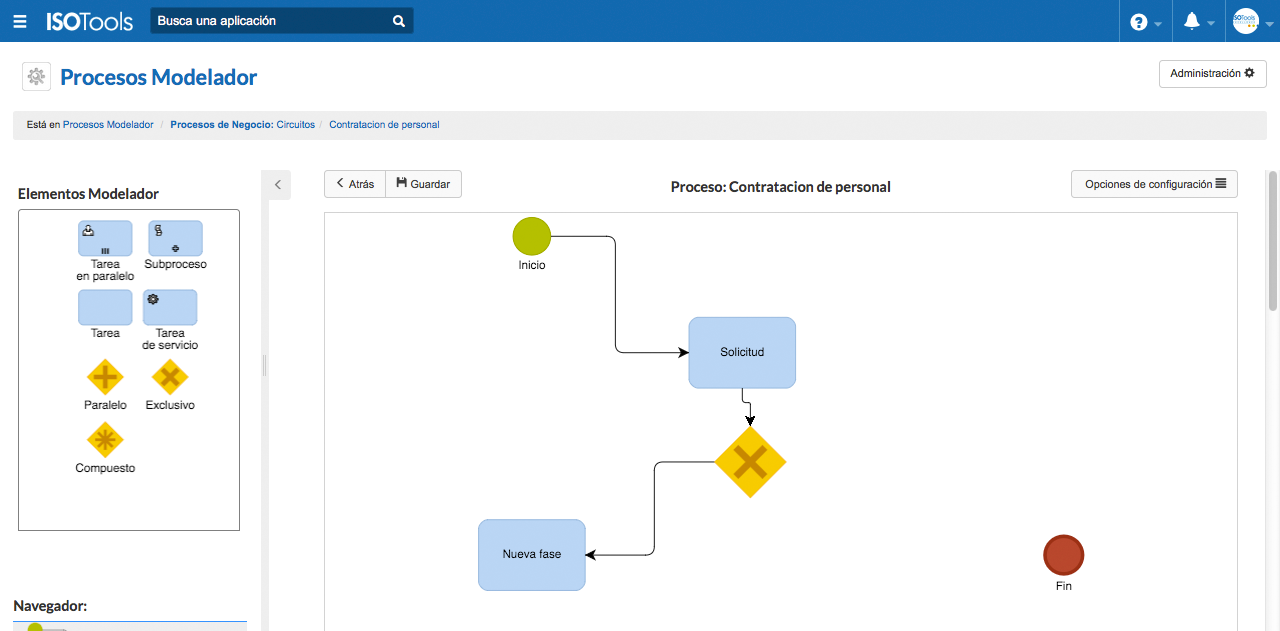Select the Tarea en paralelo element
Viewport: 1280px width, 631px height.
click(x=105, y=238)
